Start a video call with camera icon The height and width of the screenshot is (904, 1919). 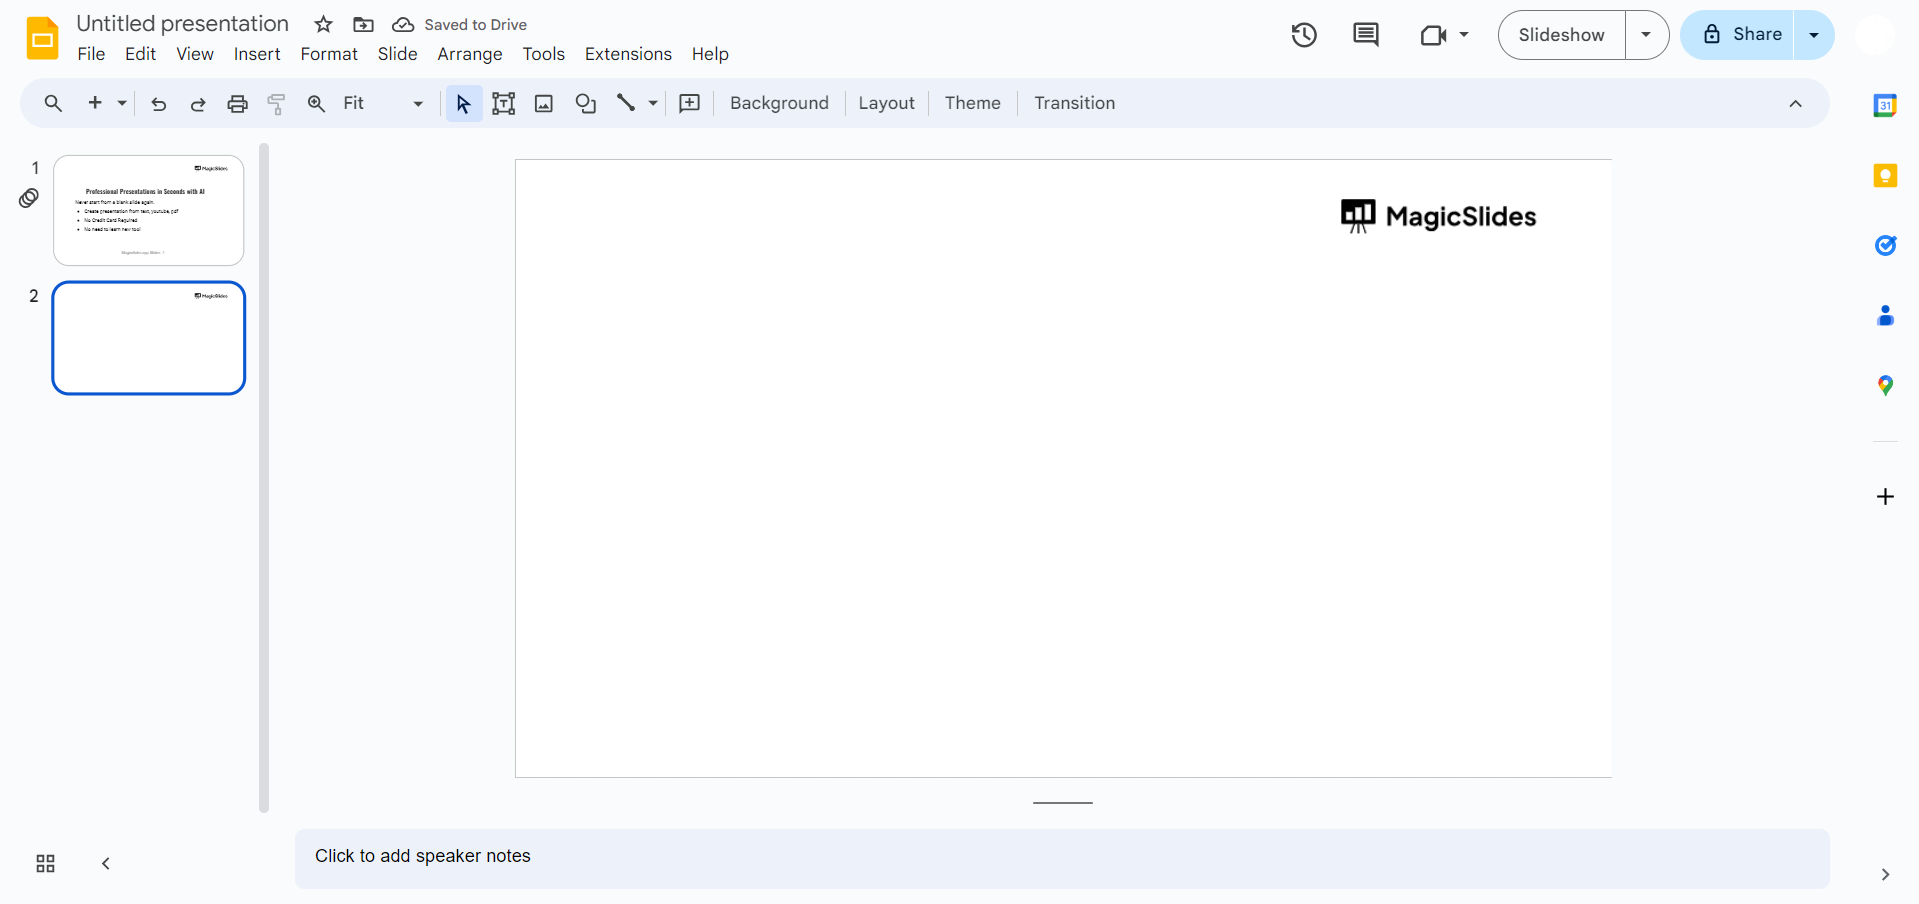(1433, 35)
